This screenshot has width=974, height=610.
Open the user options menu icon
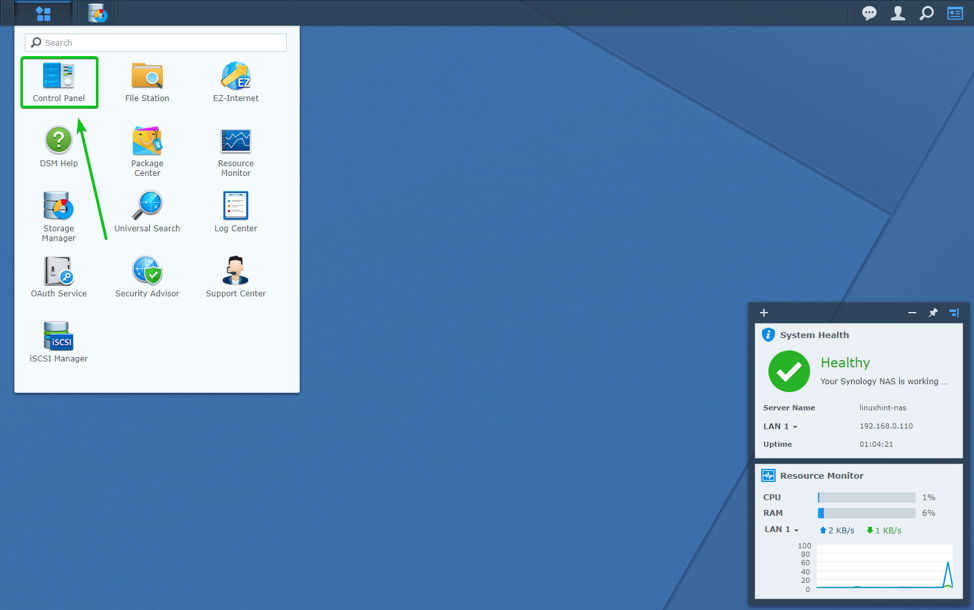pyautogui.click(x=898, y=13)
